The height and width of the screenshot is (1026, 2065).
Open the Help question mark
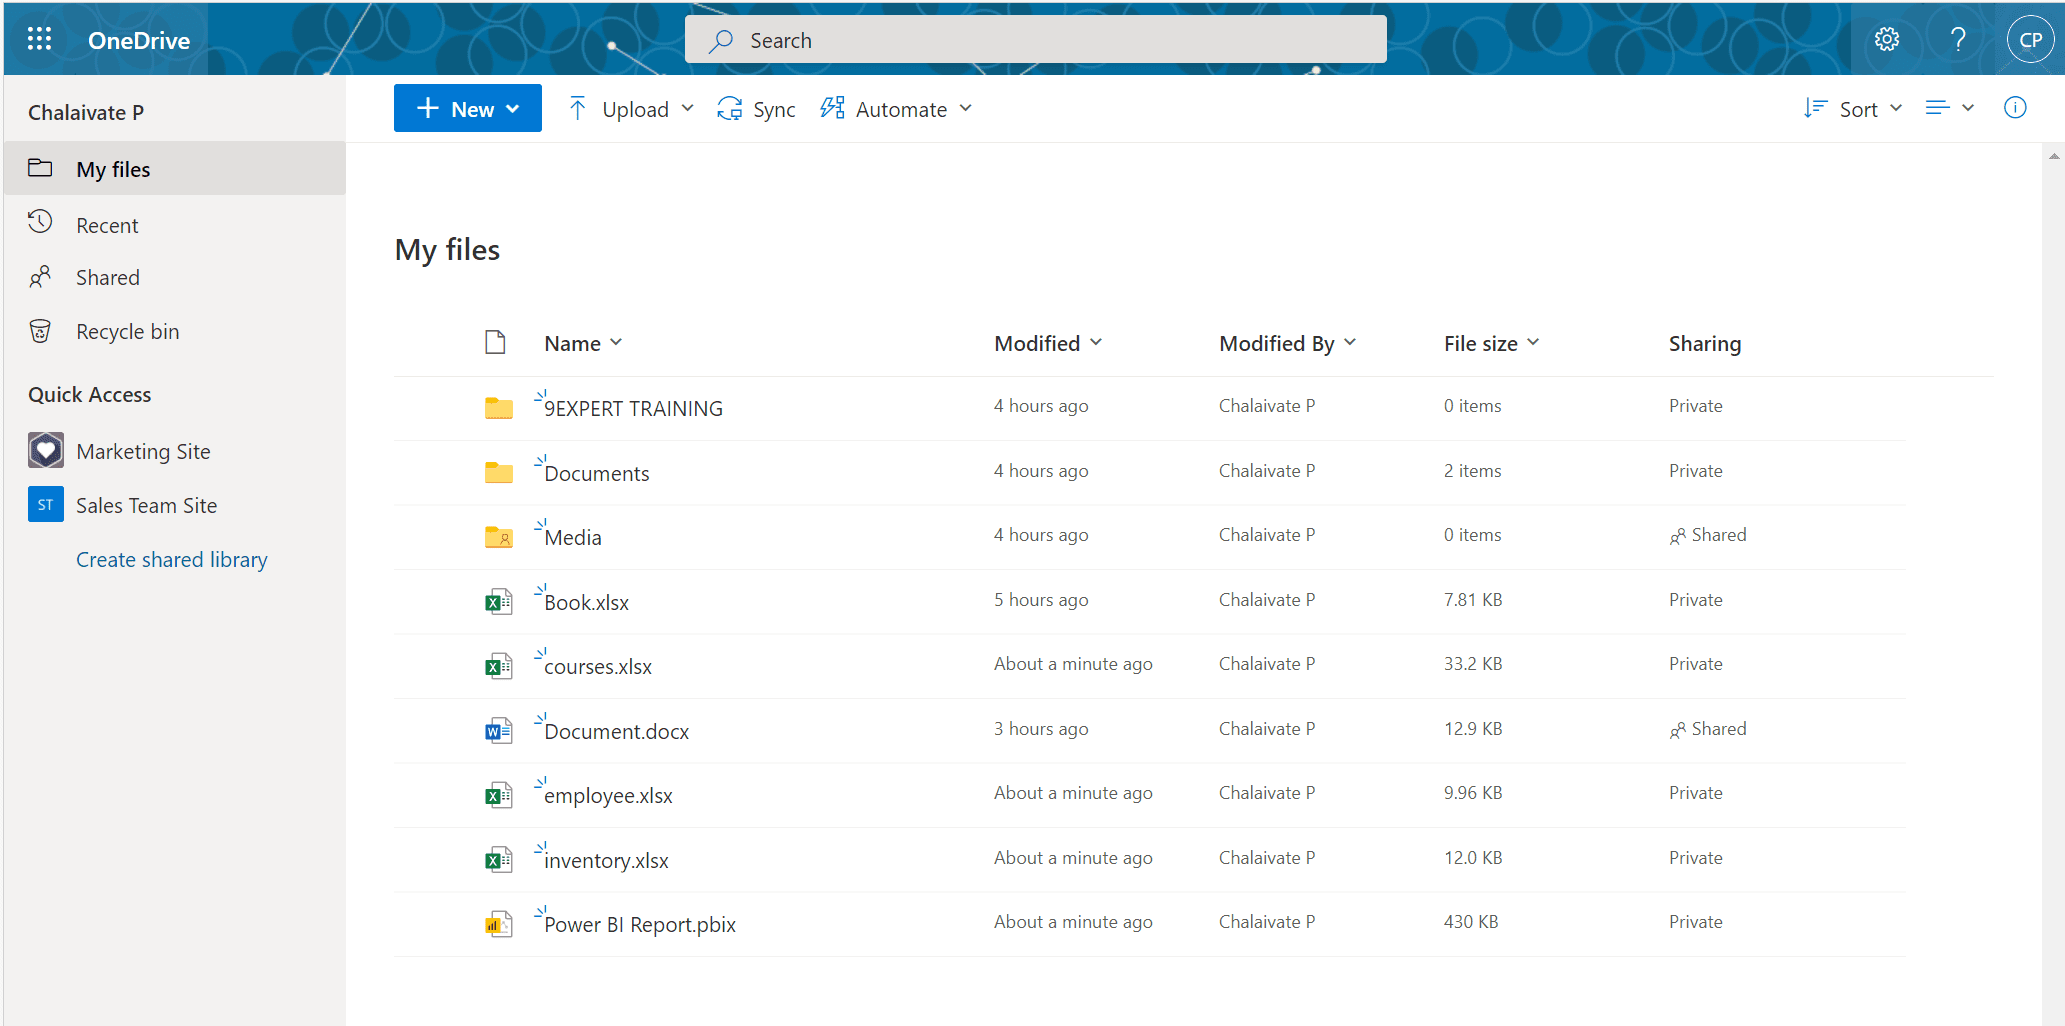1958,39
